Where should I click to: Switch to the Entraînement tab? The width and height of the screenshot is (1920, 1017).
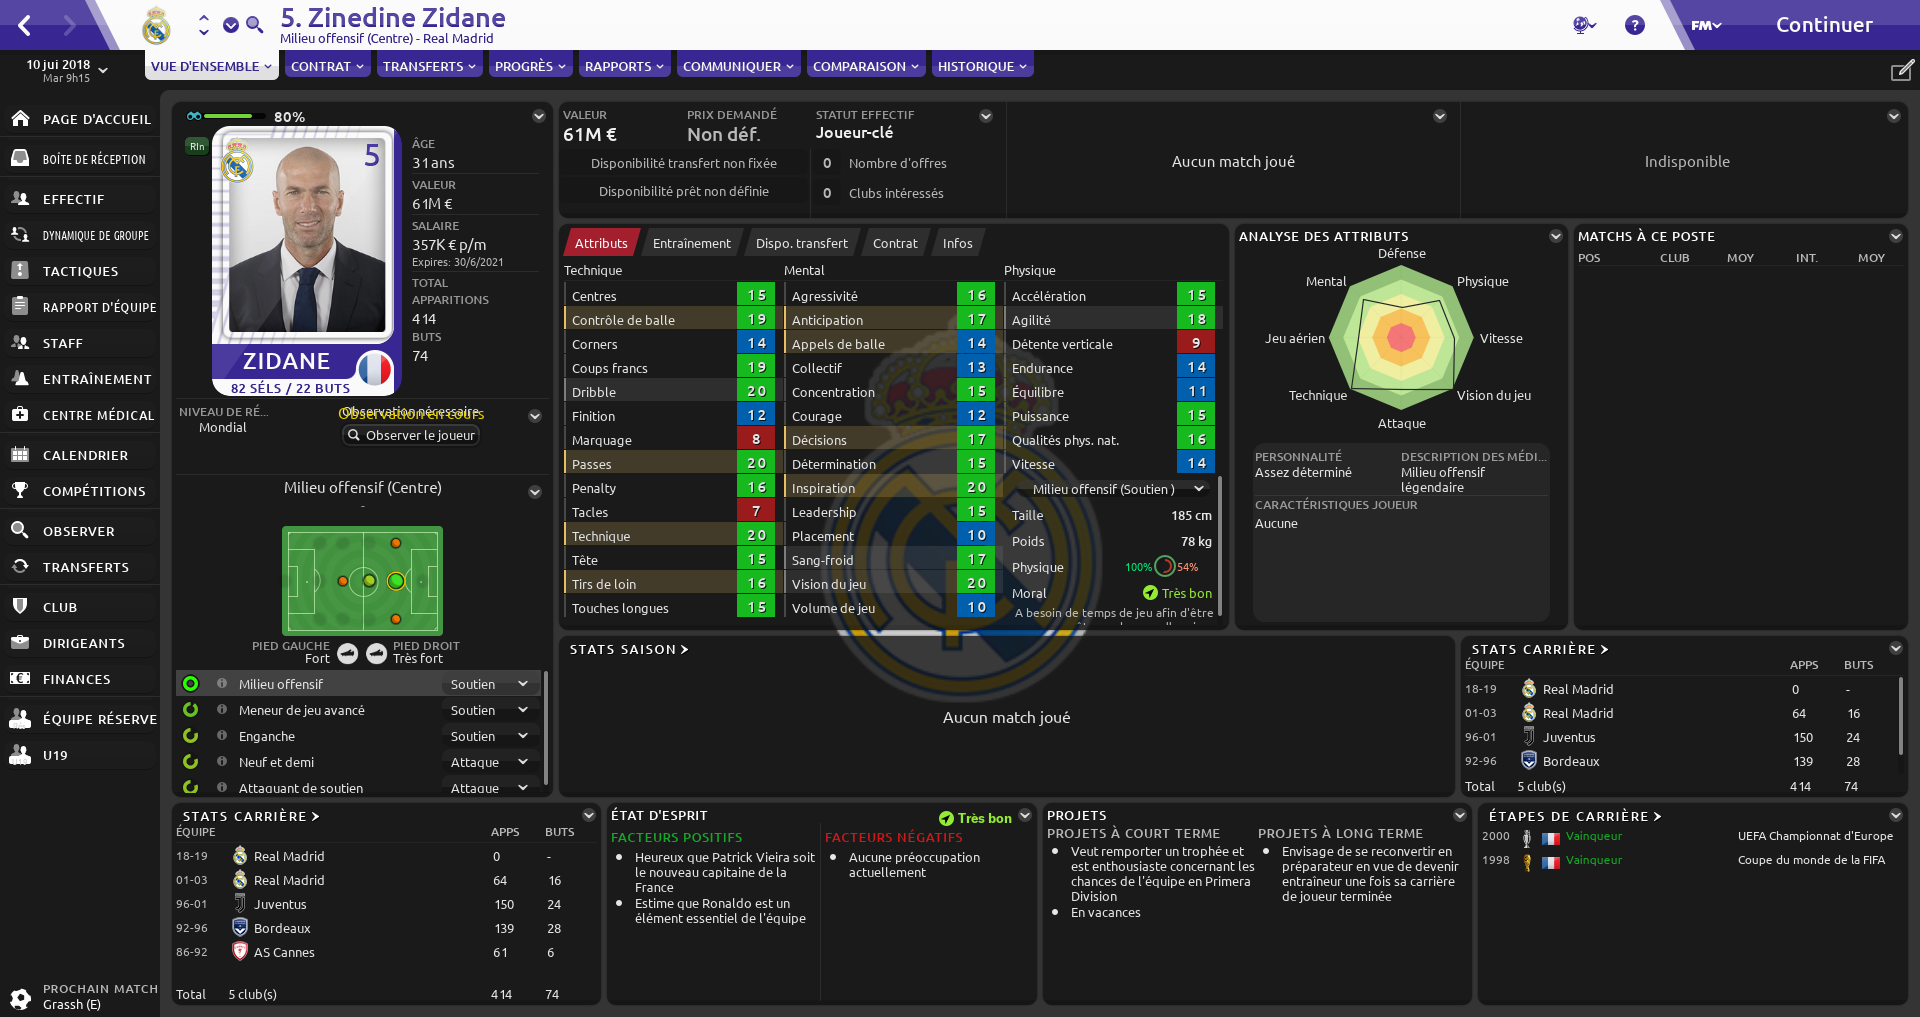coord(692,243)
